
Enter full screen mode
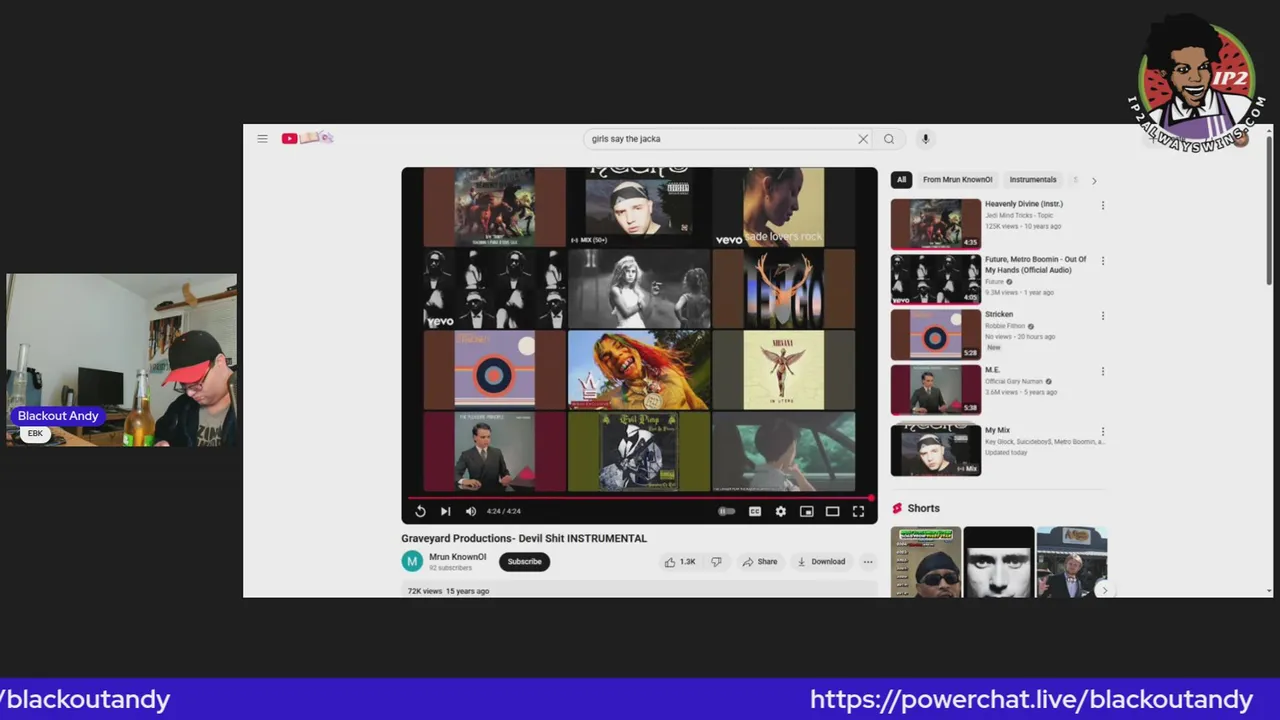[858, 511]
